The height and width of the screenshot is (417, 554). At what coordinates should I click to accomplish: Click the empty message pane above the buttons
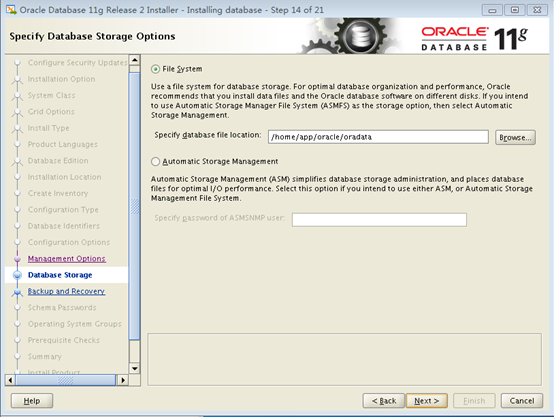[x=344, y=359]
